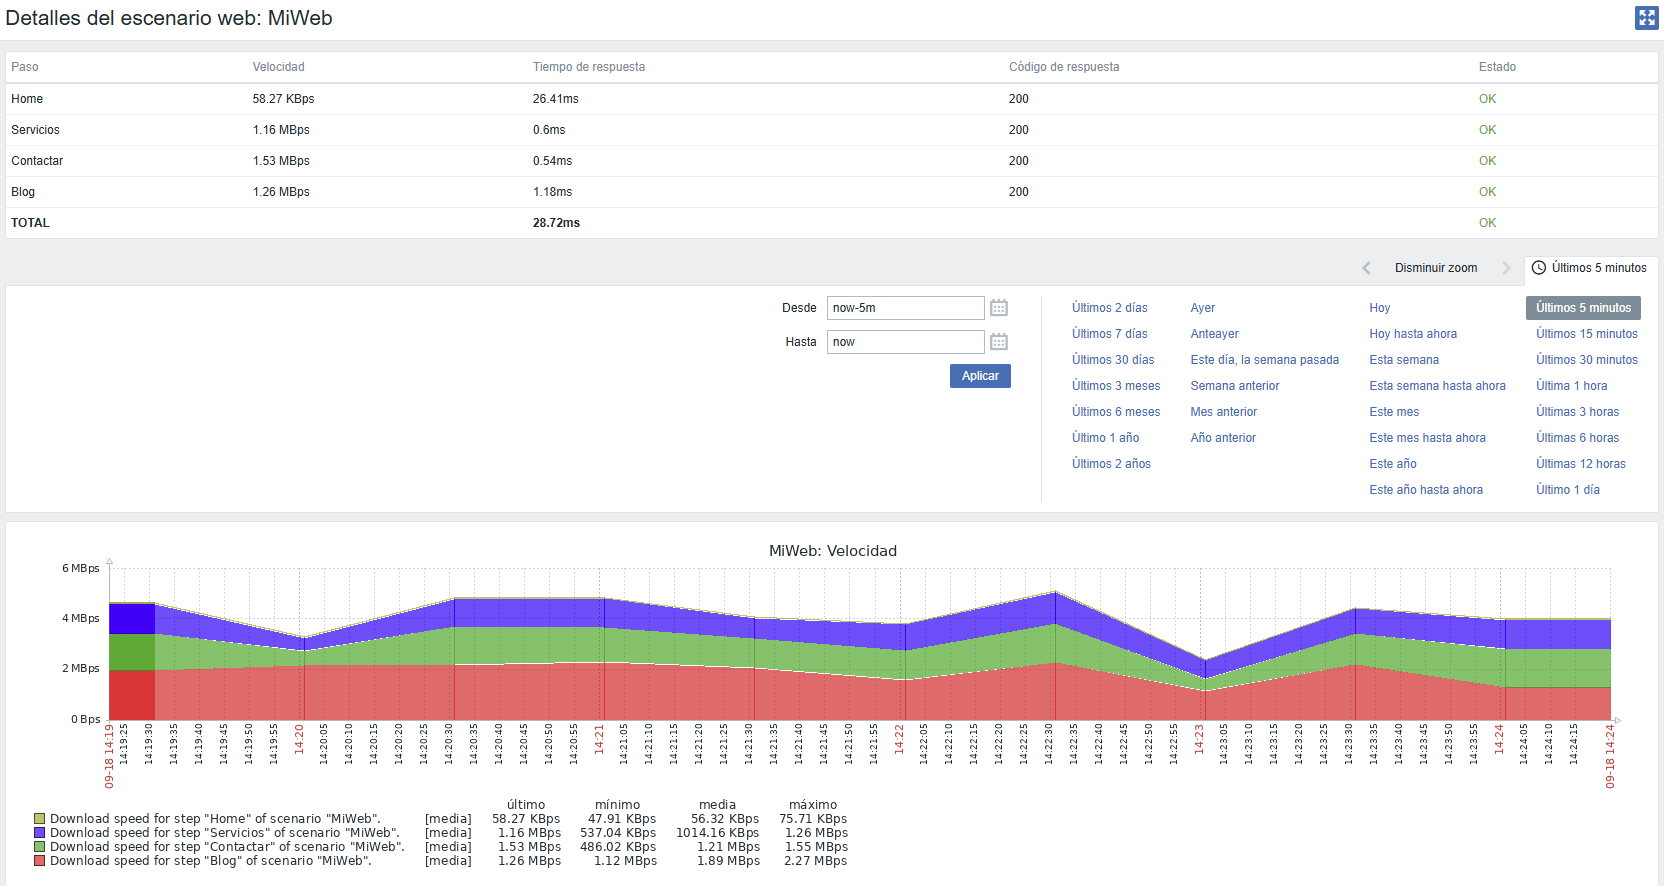Image resolution: width=1664 pixels, height=886 pixels.
Task: Click the Hasta input field
Action: coord(905,342)
